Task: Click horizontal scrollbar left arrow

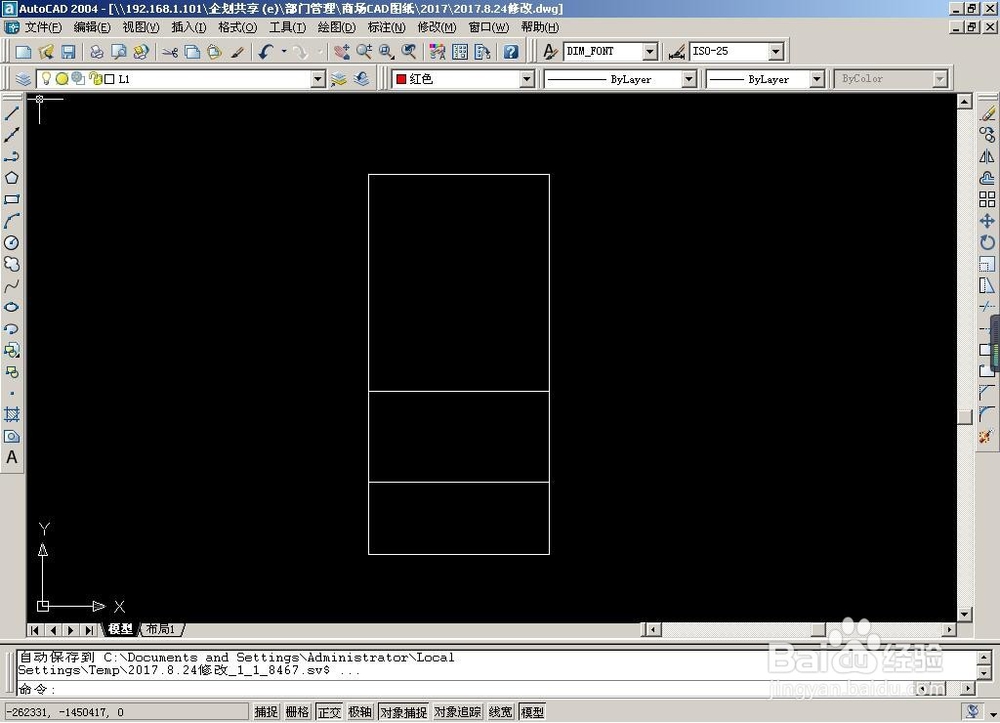Action: point(651,629)
